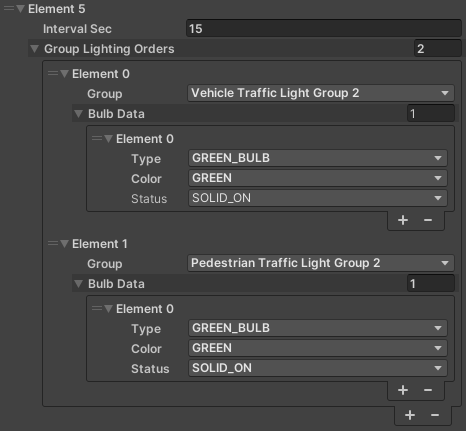Collapse the pedestrian group's bulb Element 0

pos(108,308)
